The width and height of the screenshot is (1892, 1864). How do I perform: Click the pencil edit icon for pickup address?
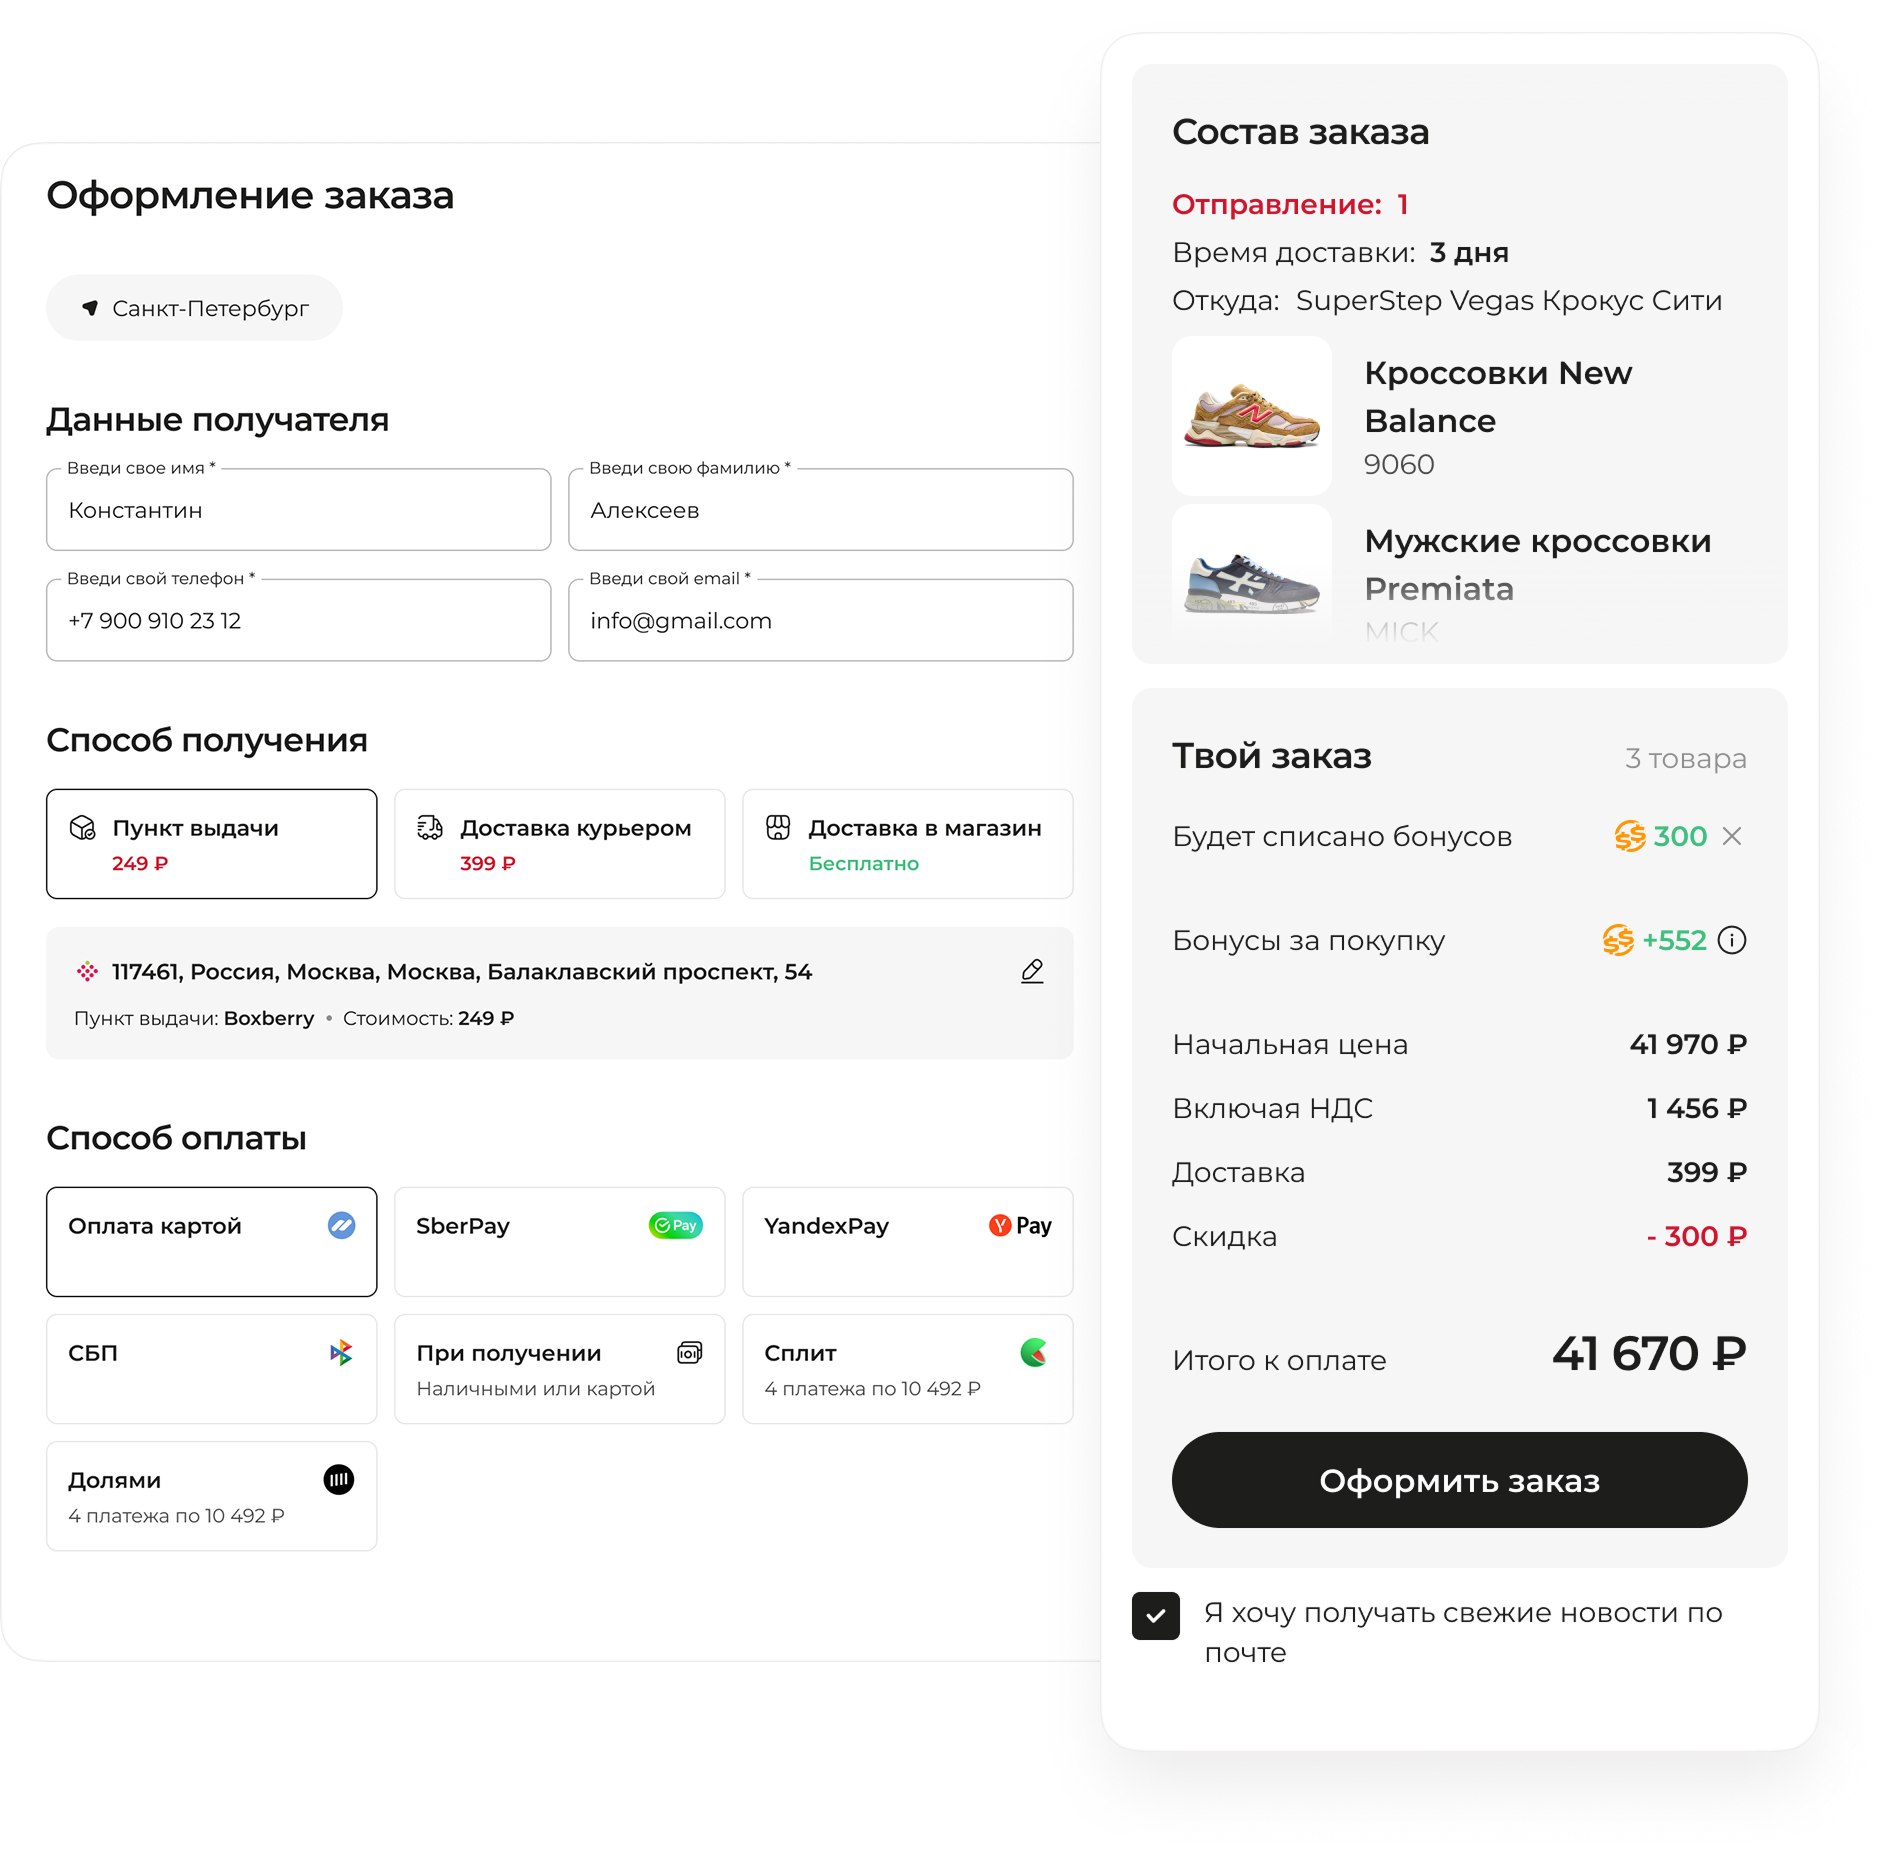1032,971
